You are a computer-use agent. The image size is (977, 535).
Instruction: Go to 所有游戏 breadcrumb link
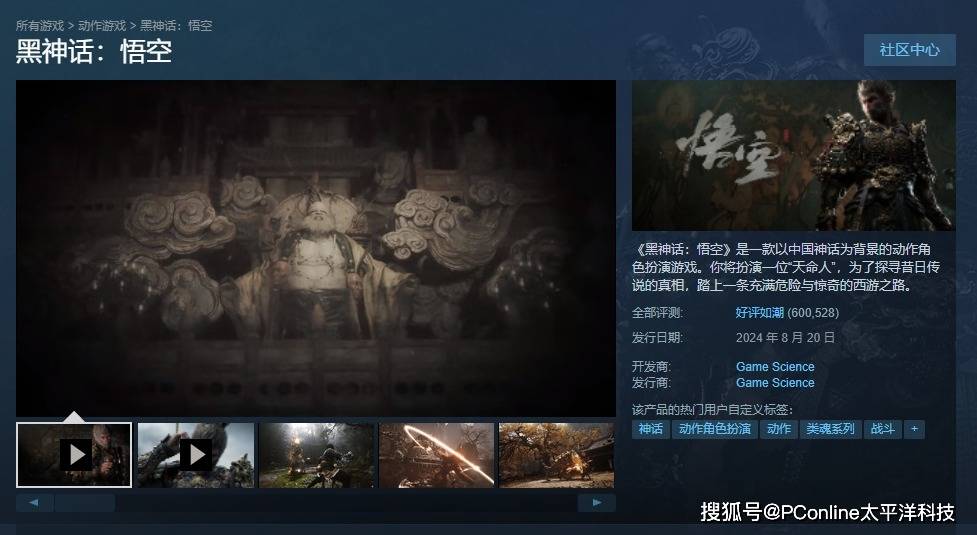[39, 26]
